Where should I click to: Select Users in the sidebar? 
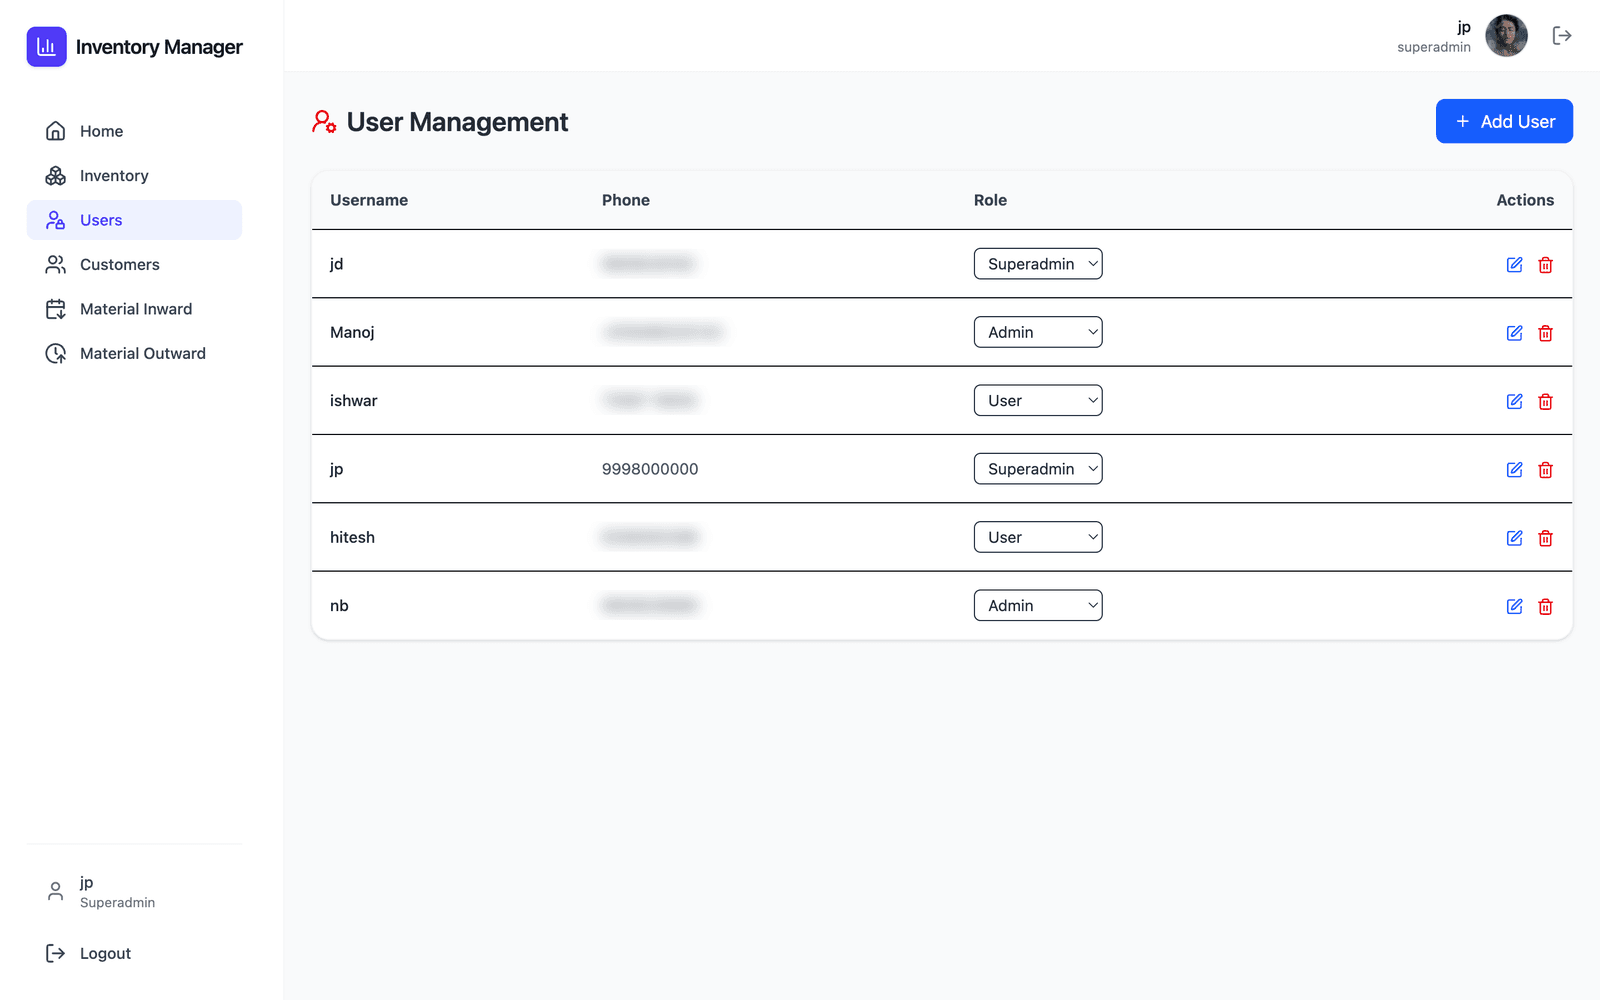134,220
